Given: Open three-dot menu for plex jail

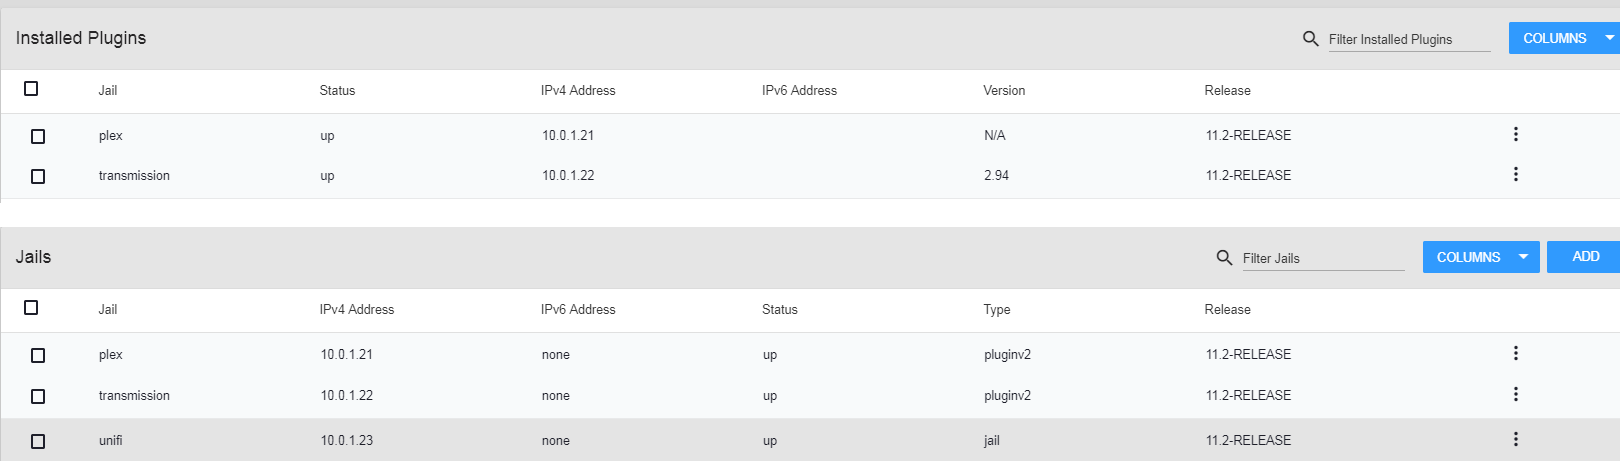Looking at the screenshot, I should tap(1515, 353).
